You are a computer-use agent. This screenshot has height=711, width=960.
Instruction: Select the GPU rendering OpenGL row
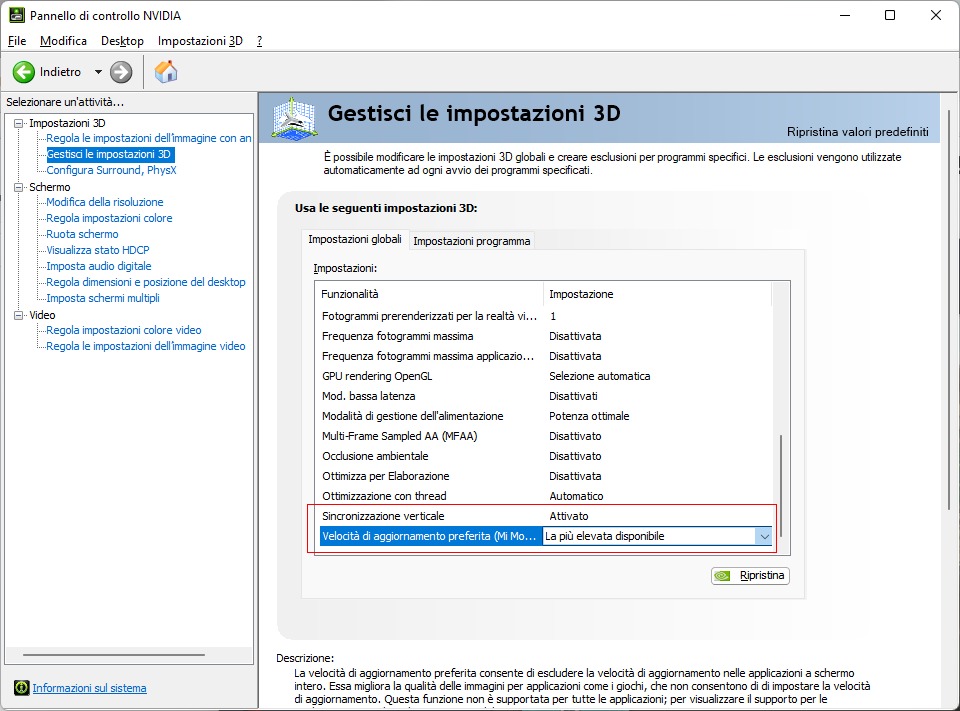(546, 376)
